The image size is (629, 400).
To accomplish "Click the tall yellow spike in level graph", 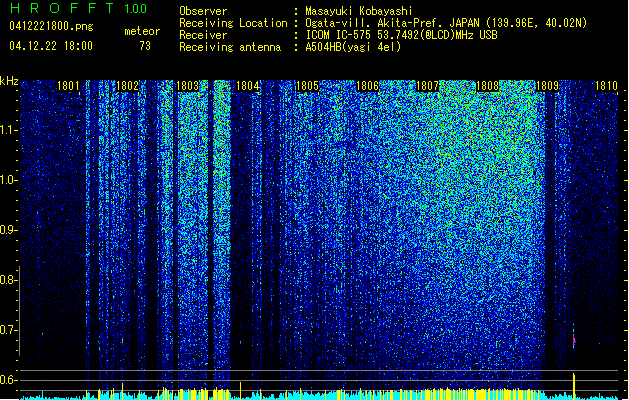I will [574, 386].
